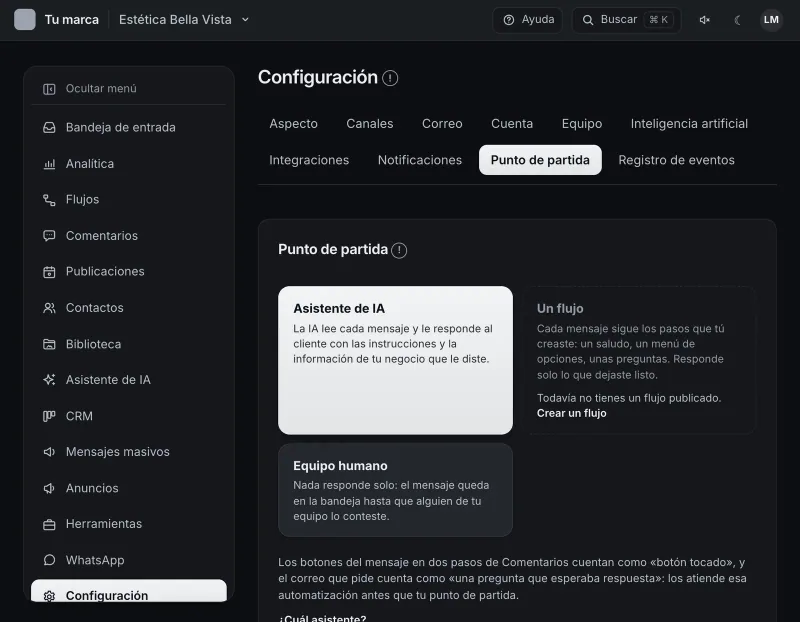800x622 pixels.
Task: Open the Herramientas briefcase icon
Action: click(49, 524)
